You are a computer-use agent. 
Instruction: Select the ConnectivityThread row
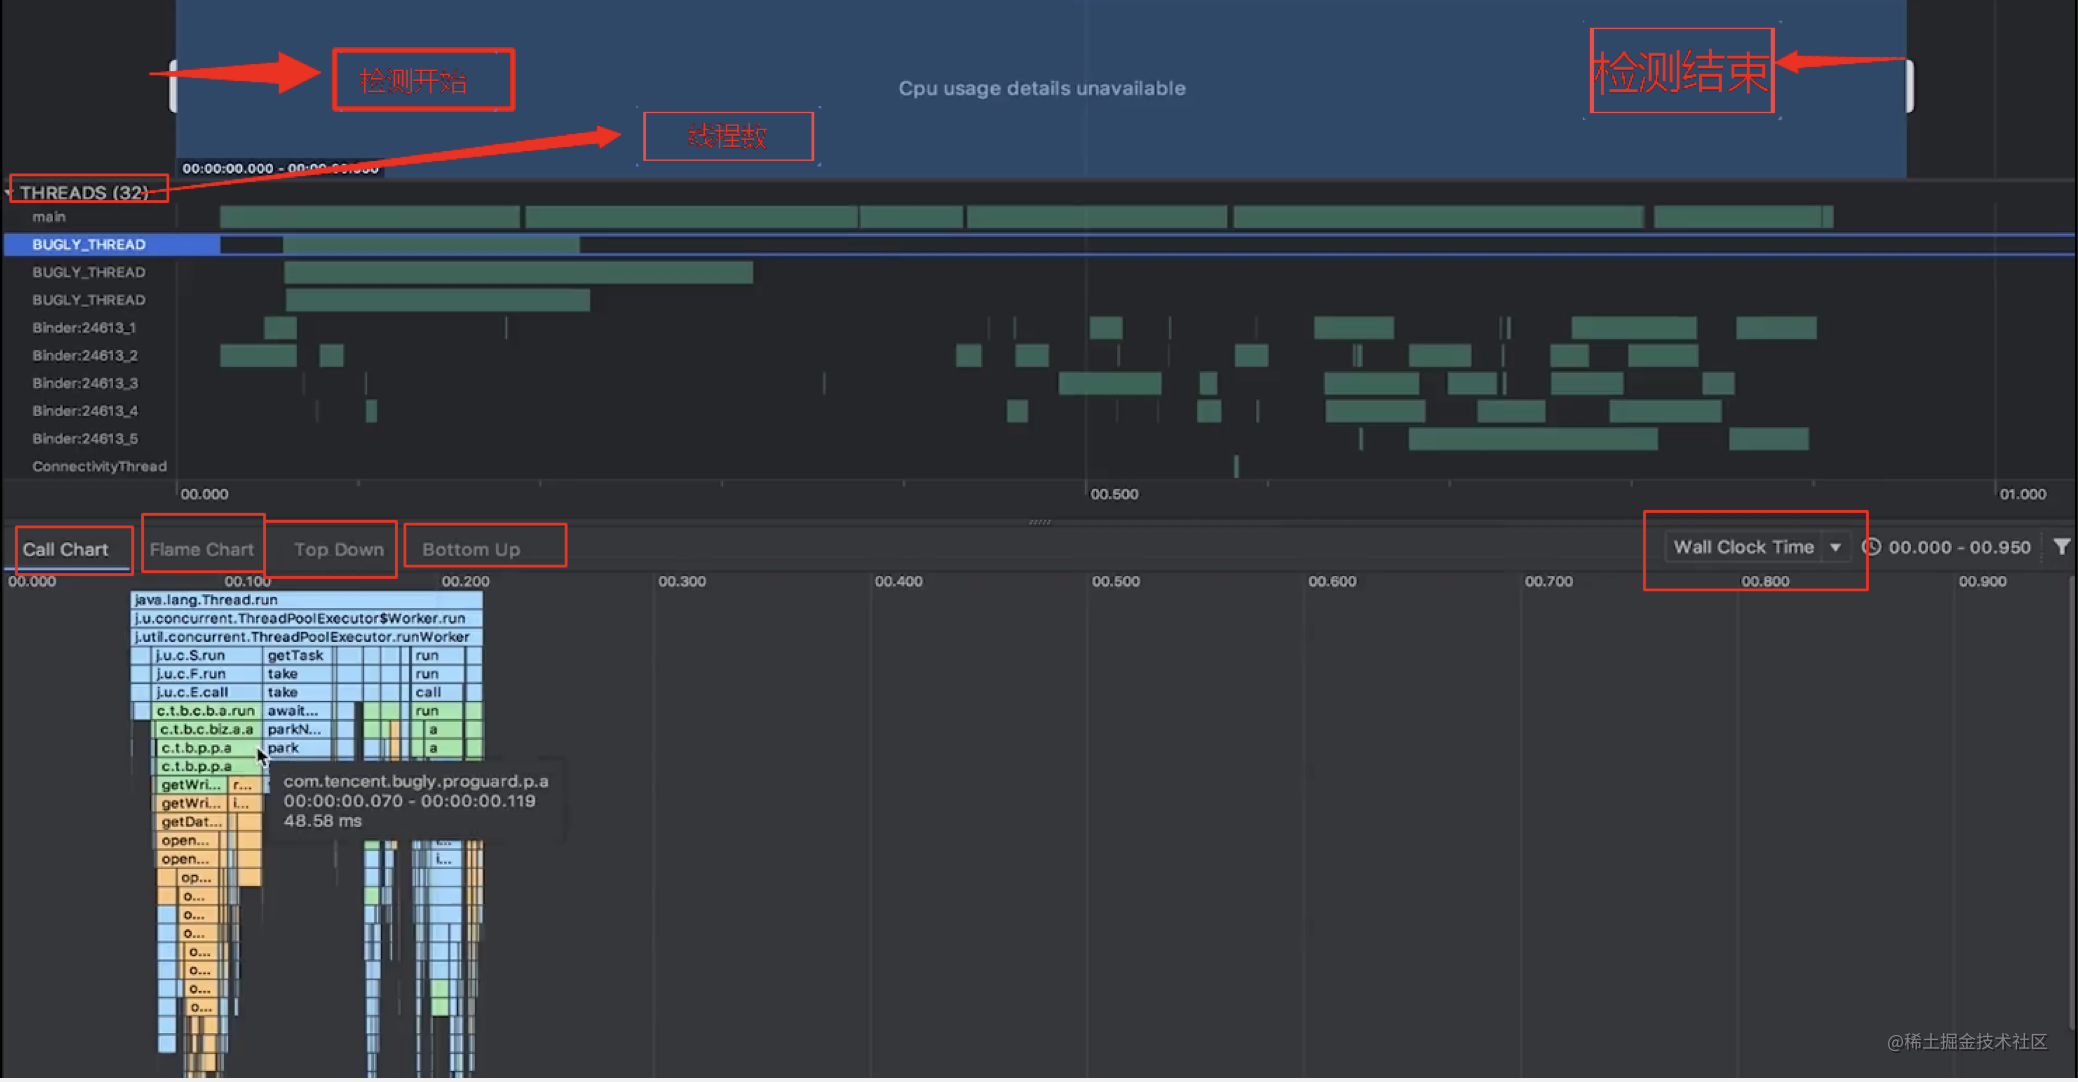pyautogui.click(x=99, y=466)
